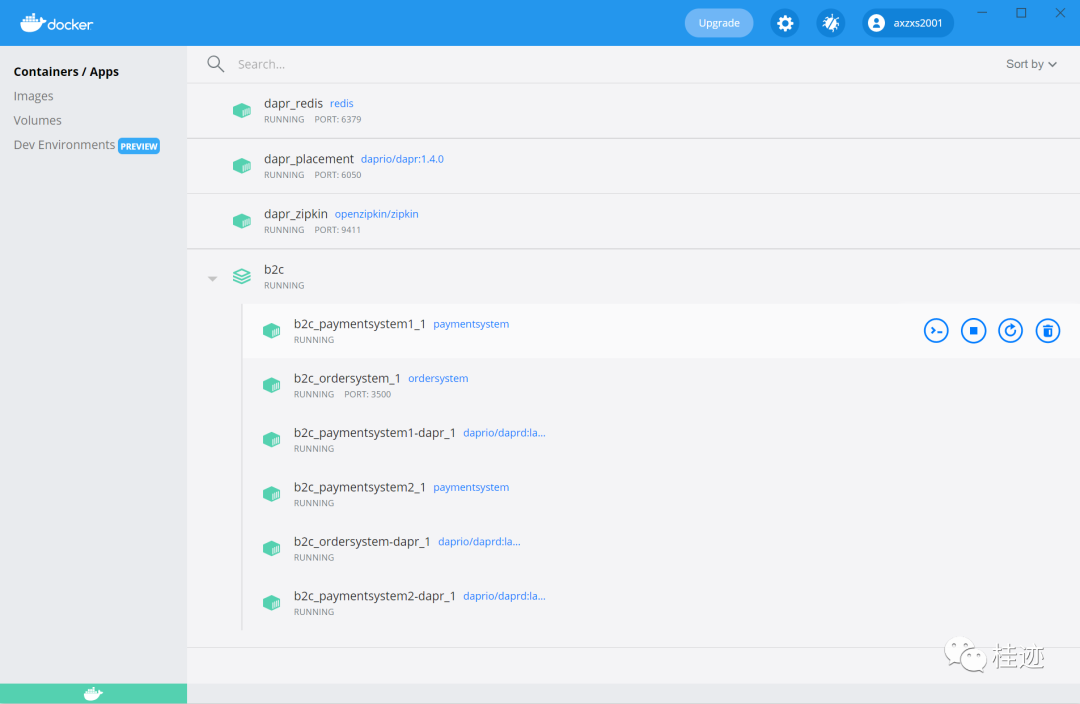Minimize the Docker Desktop window
This screenshot has width=1080, height=704.
coord(982,12)
